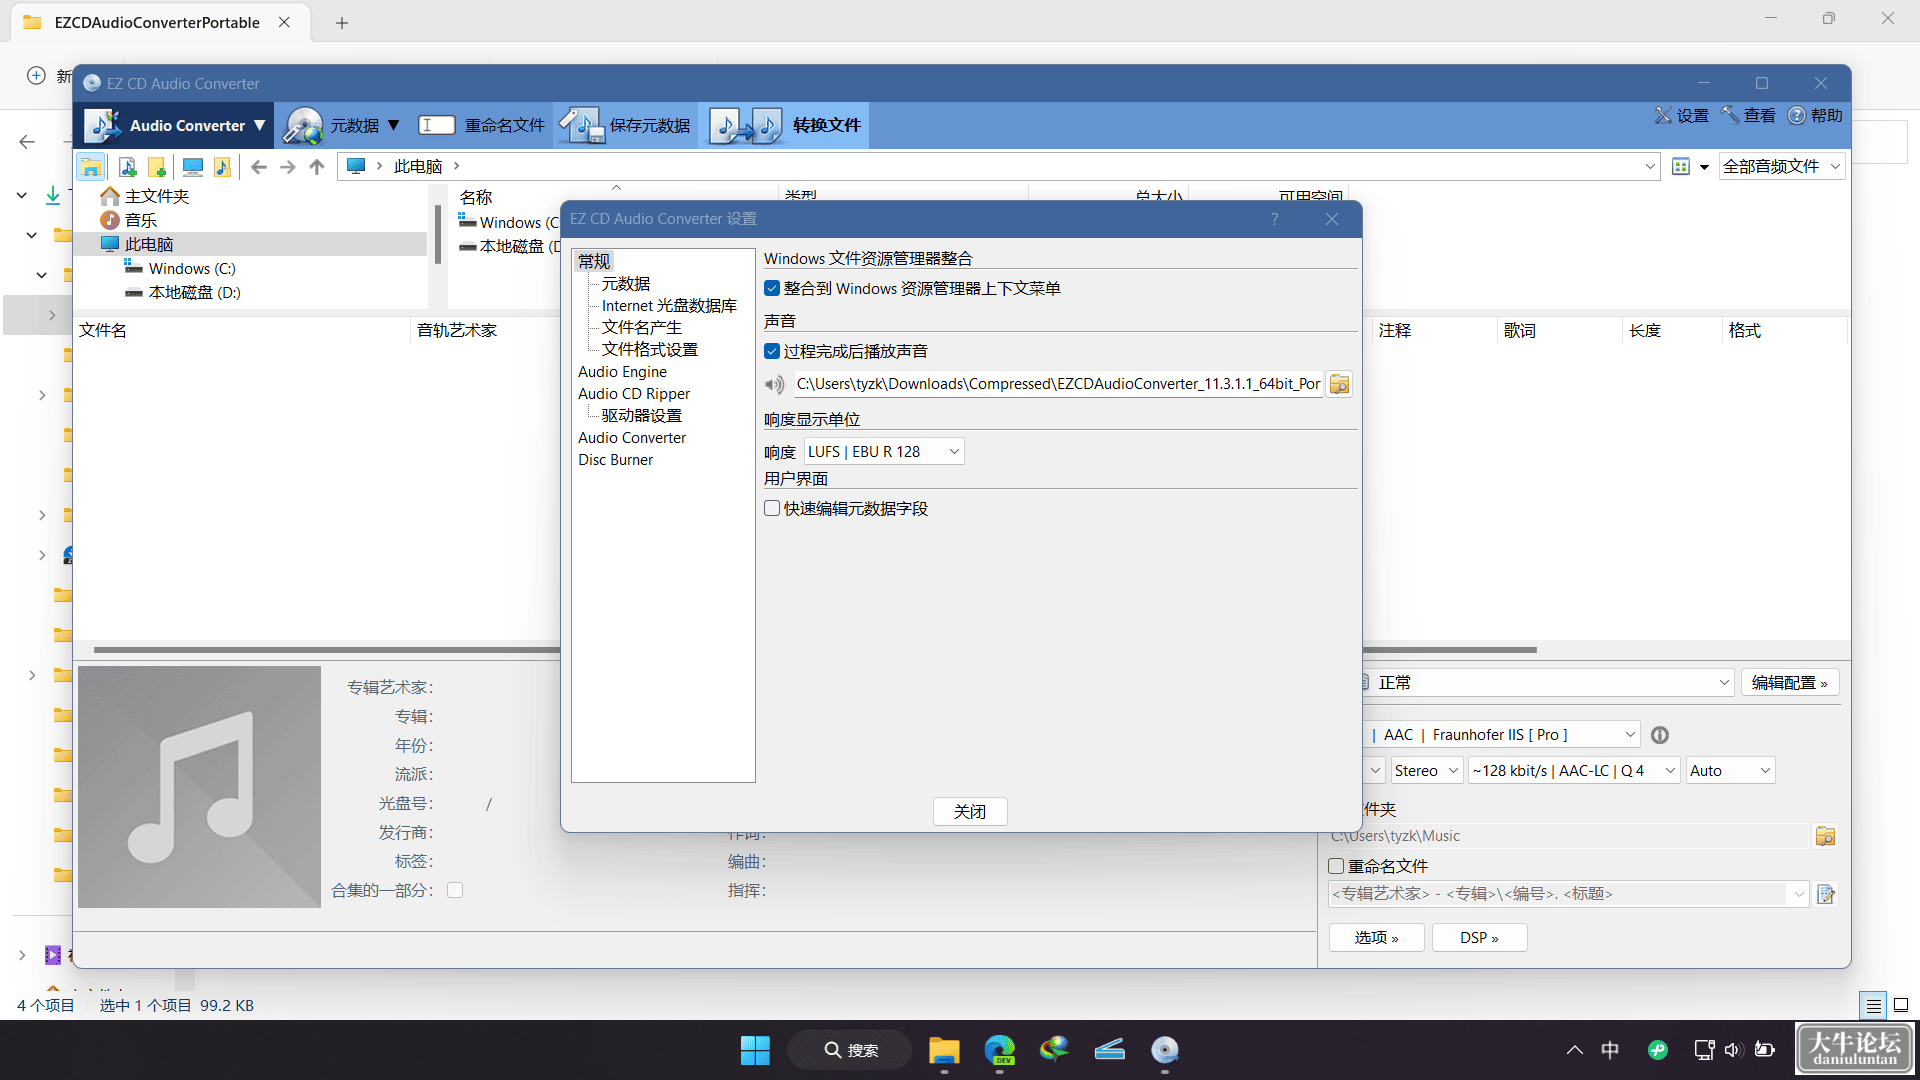Open the 全部音频文件 filter dropdown

1782,167
